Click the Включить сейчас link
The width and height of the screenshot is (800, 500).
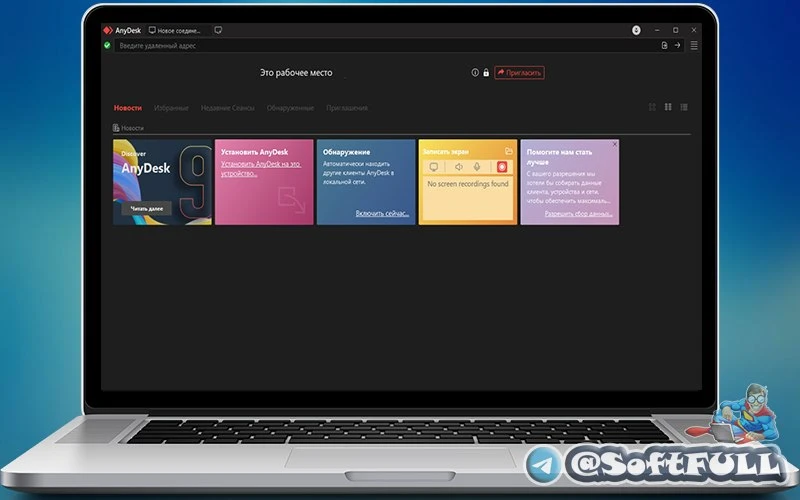(x=382, y=213)
